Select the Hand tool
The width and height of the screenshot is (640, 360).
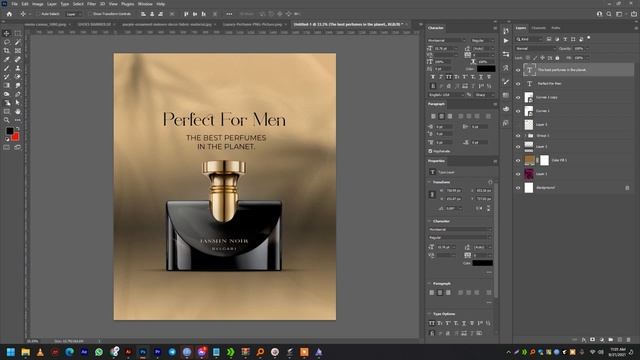[18, 111]
